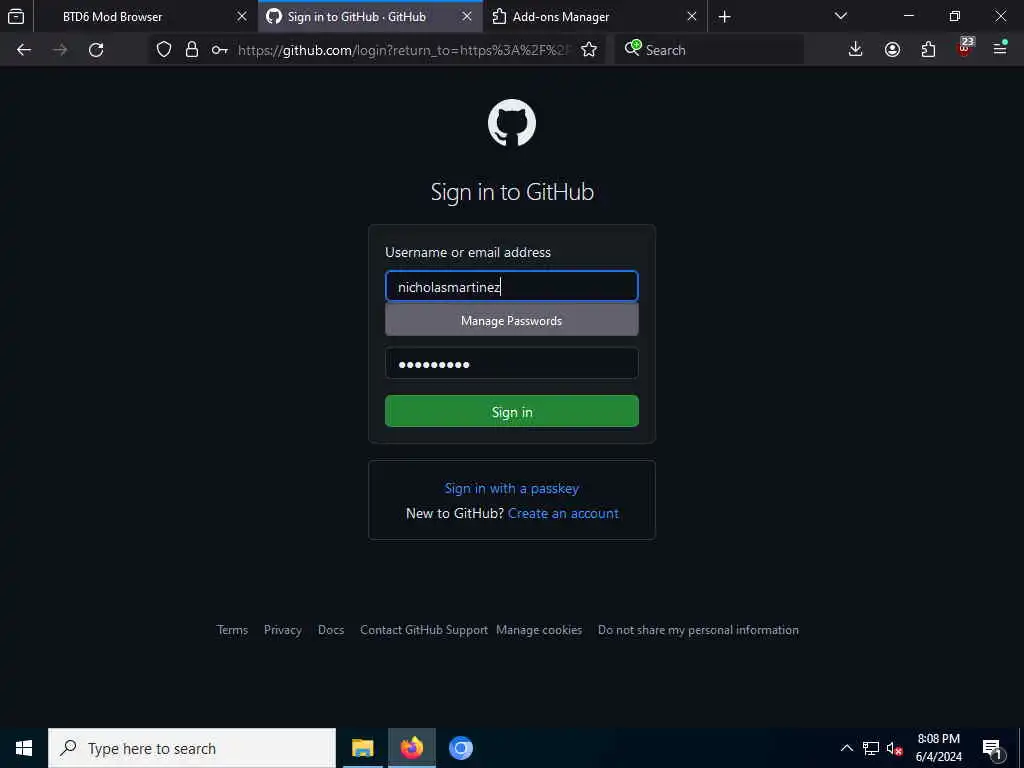Click Sign in with a passkey
The height and width of the screenshot is (768, 1024).
click(511, 488)
